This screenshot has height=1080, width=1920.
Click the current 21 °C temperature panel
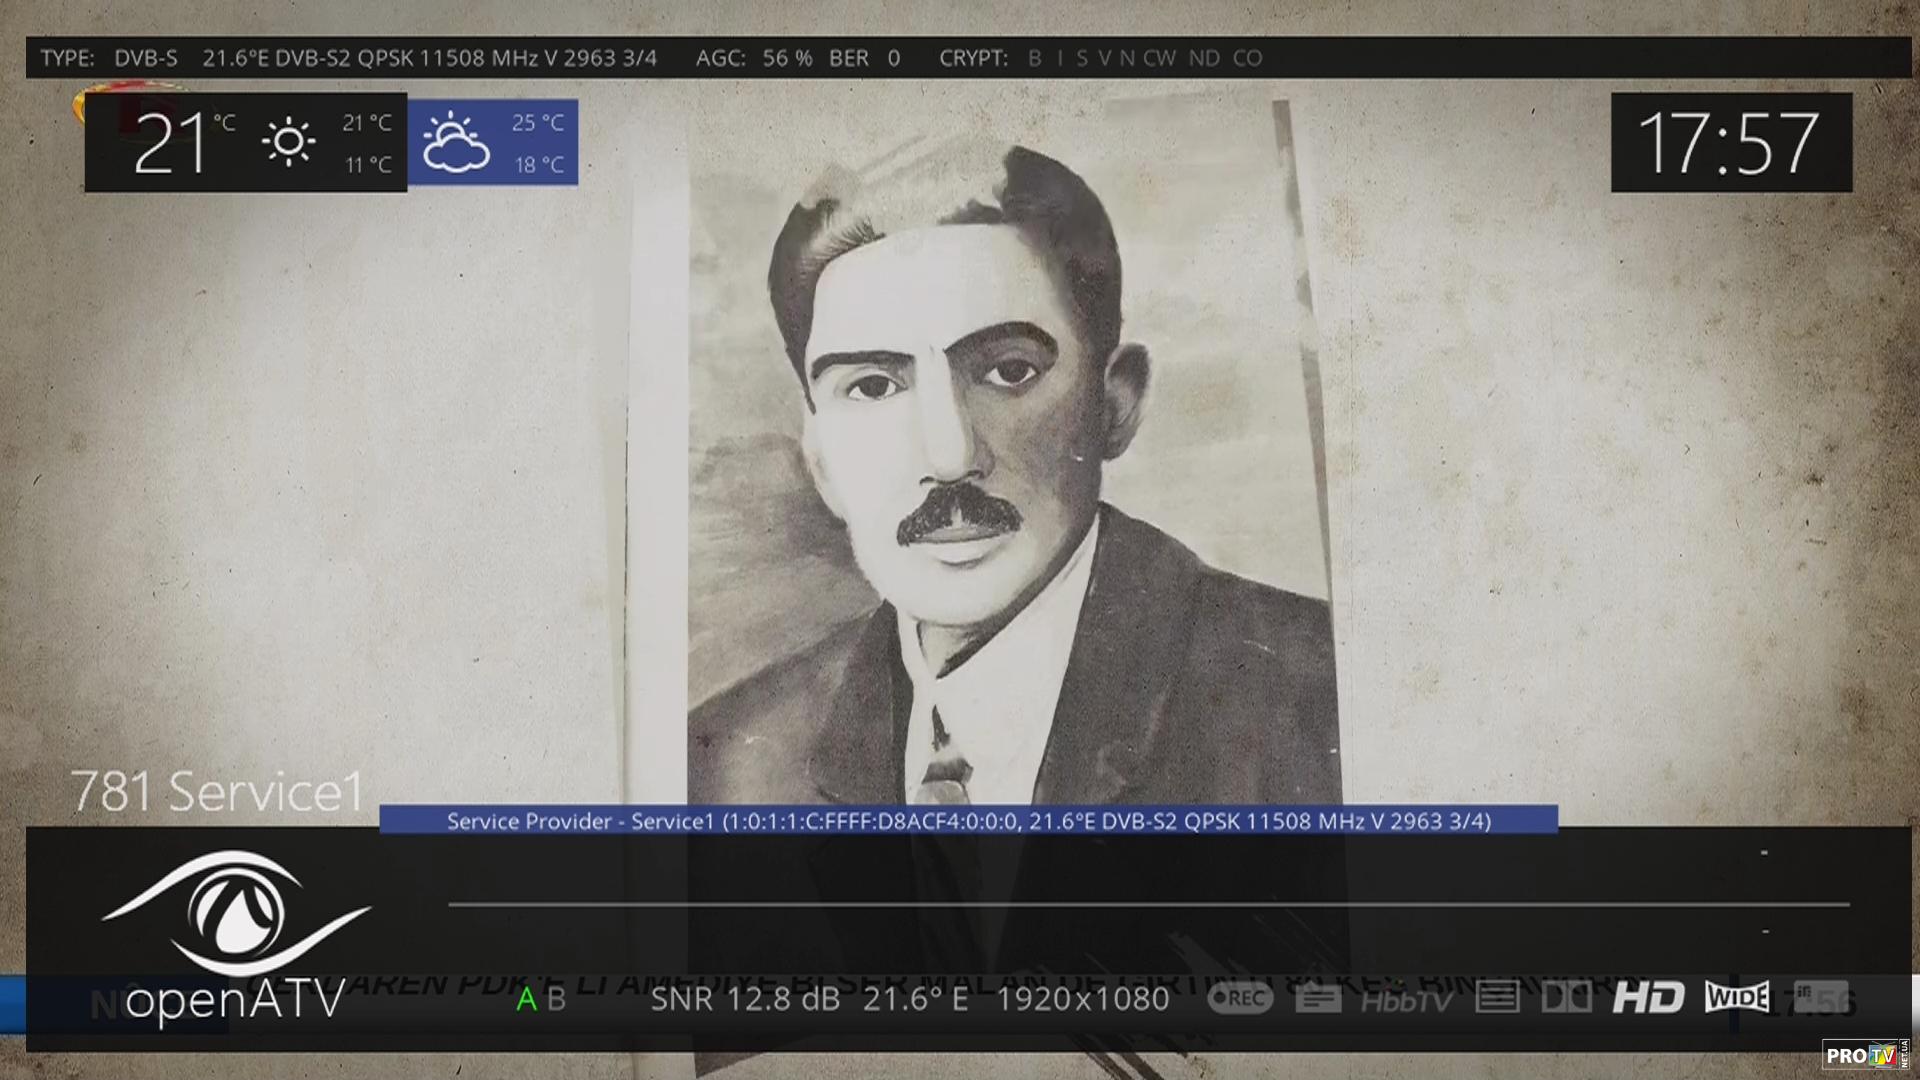(172, 143)
